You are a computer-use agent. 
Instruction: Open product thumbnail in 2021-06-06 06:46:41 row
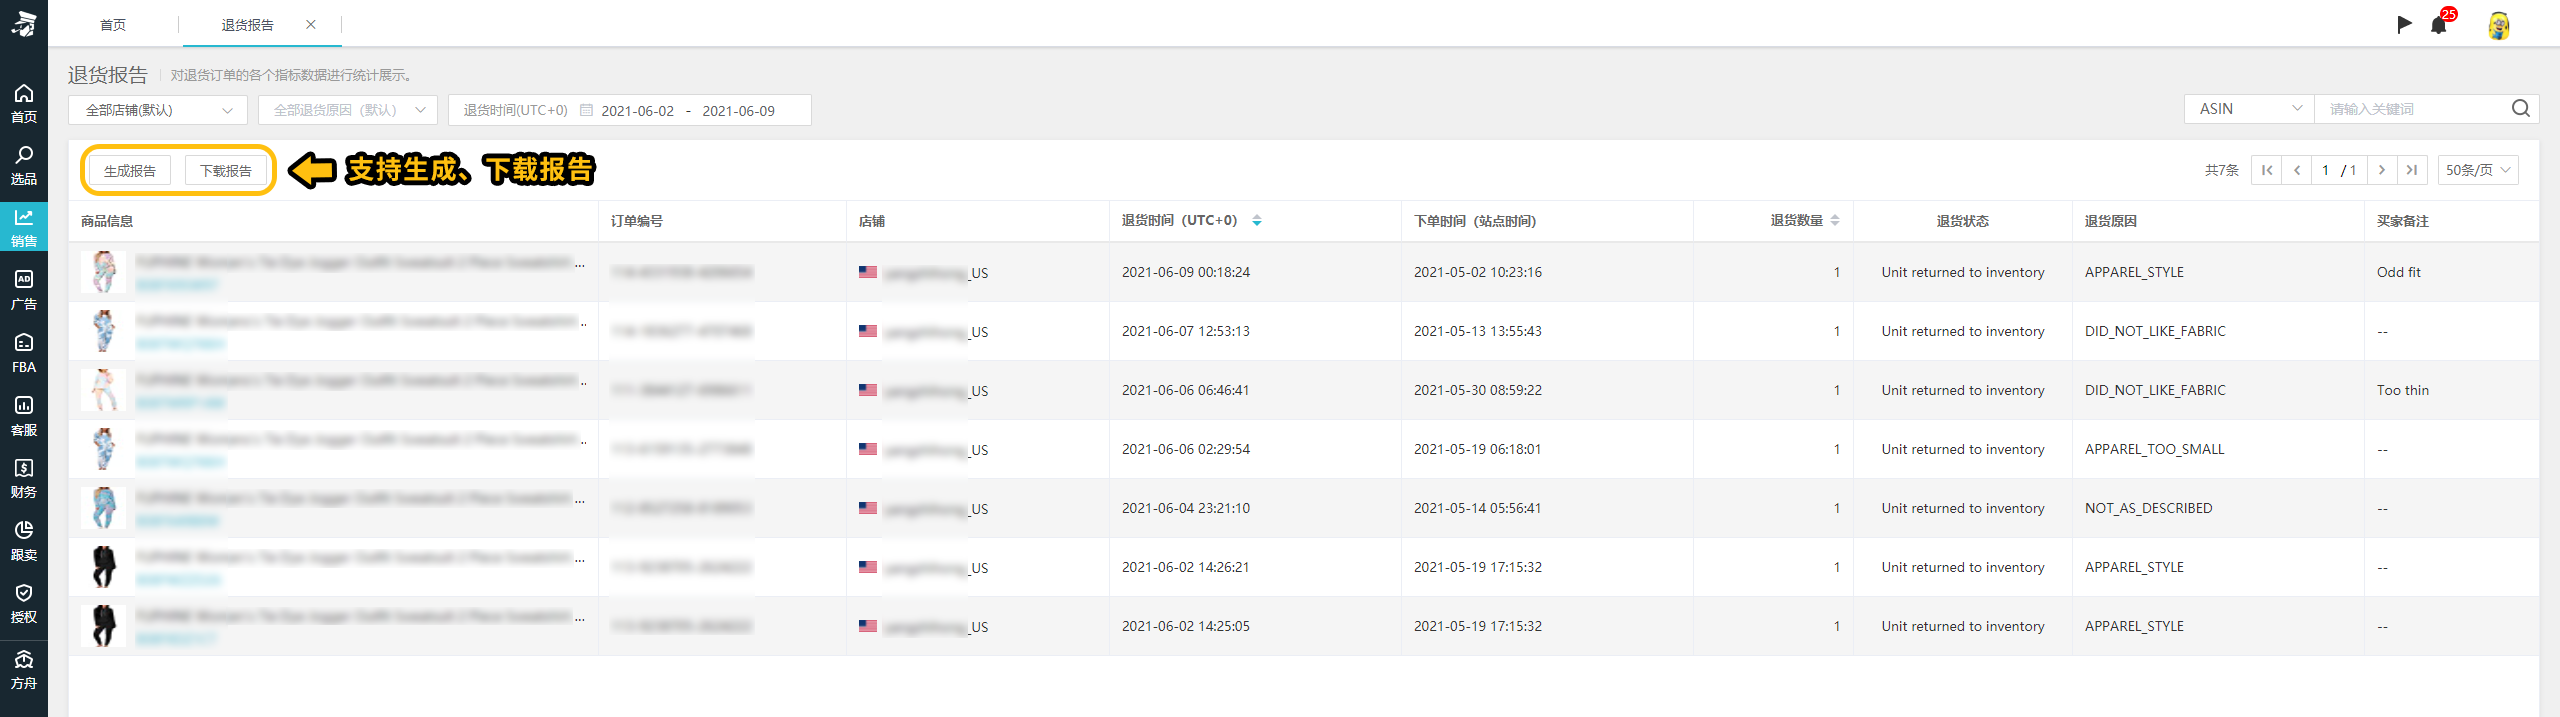click(104, 390)
